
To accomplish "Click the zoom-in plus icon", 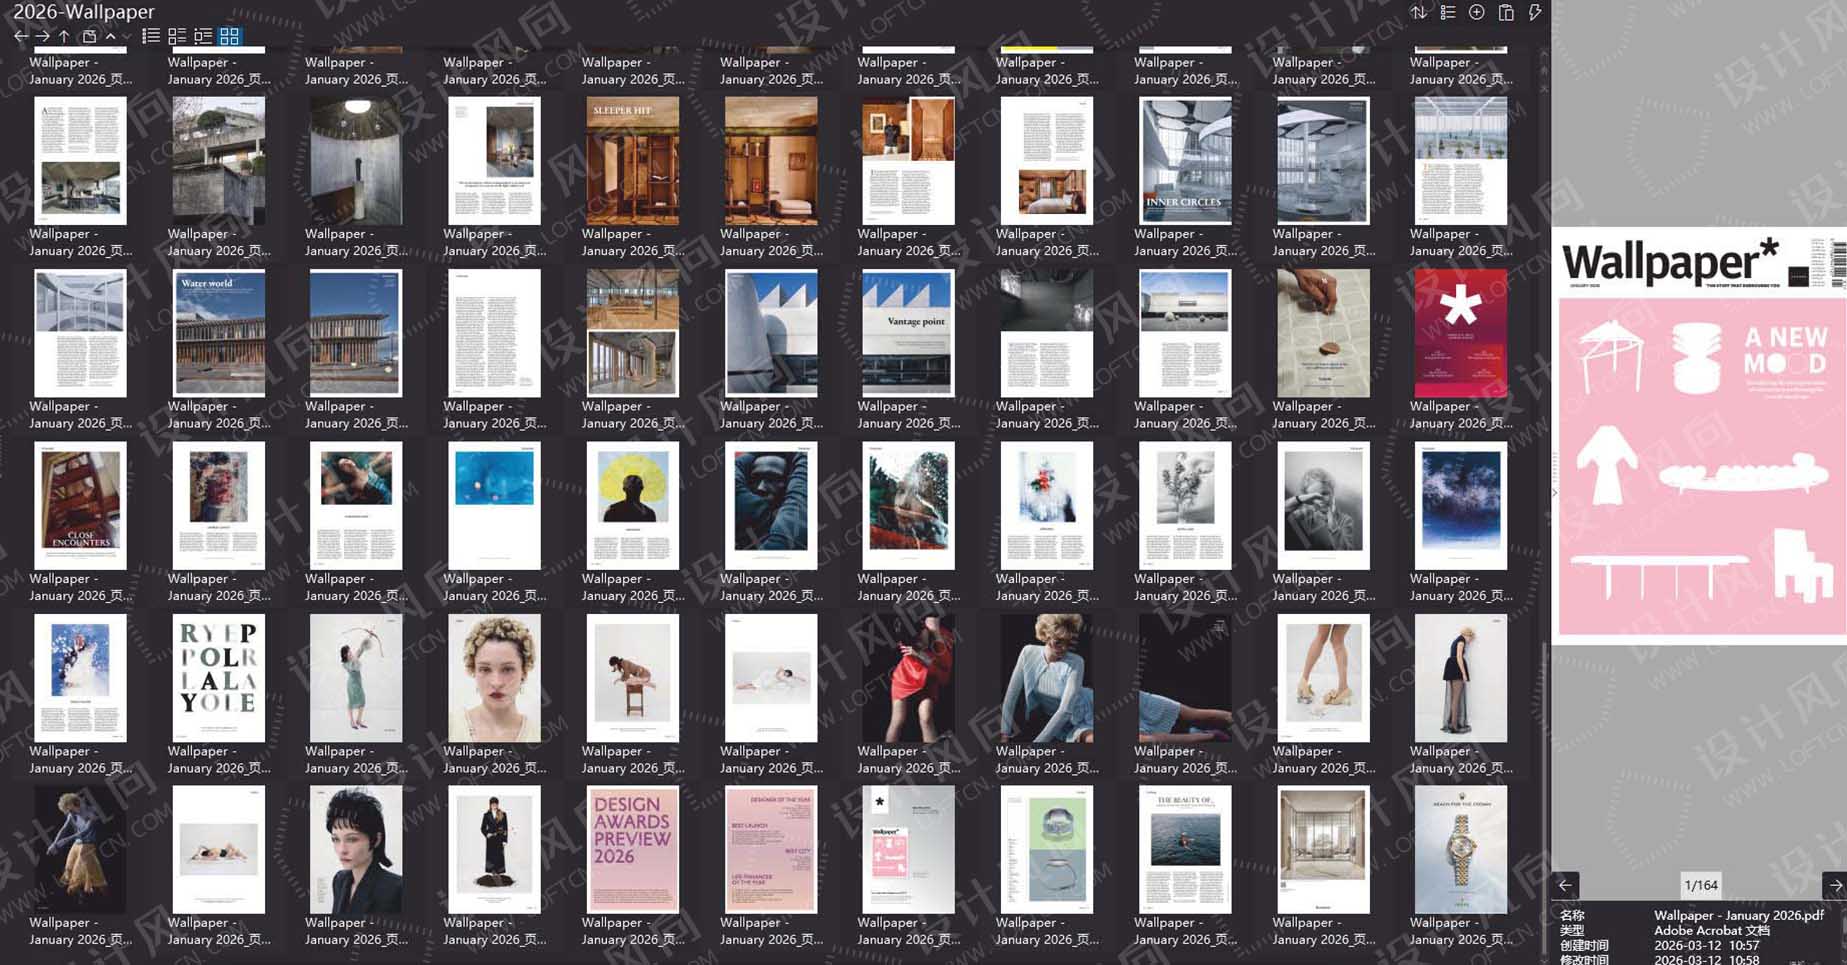I will coord(1476,13).
